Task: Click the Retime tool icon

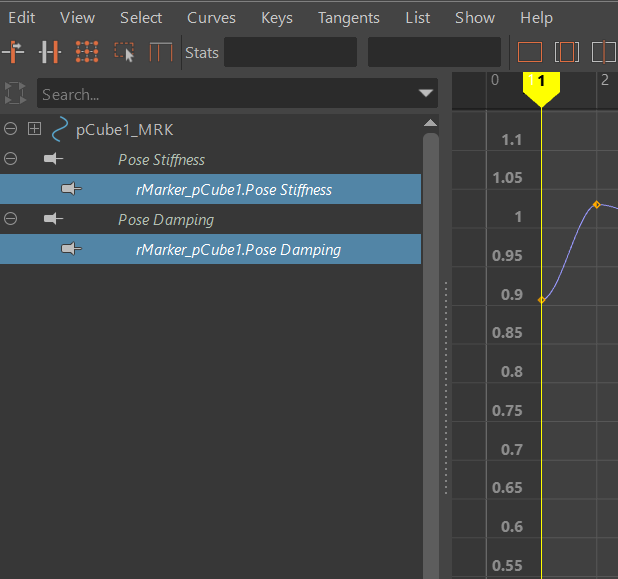Action: 161,52
